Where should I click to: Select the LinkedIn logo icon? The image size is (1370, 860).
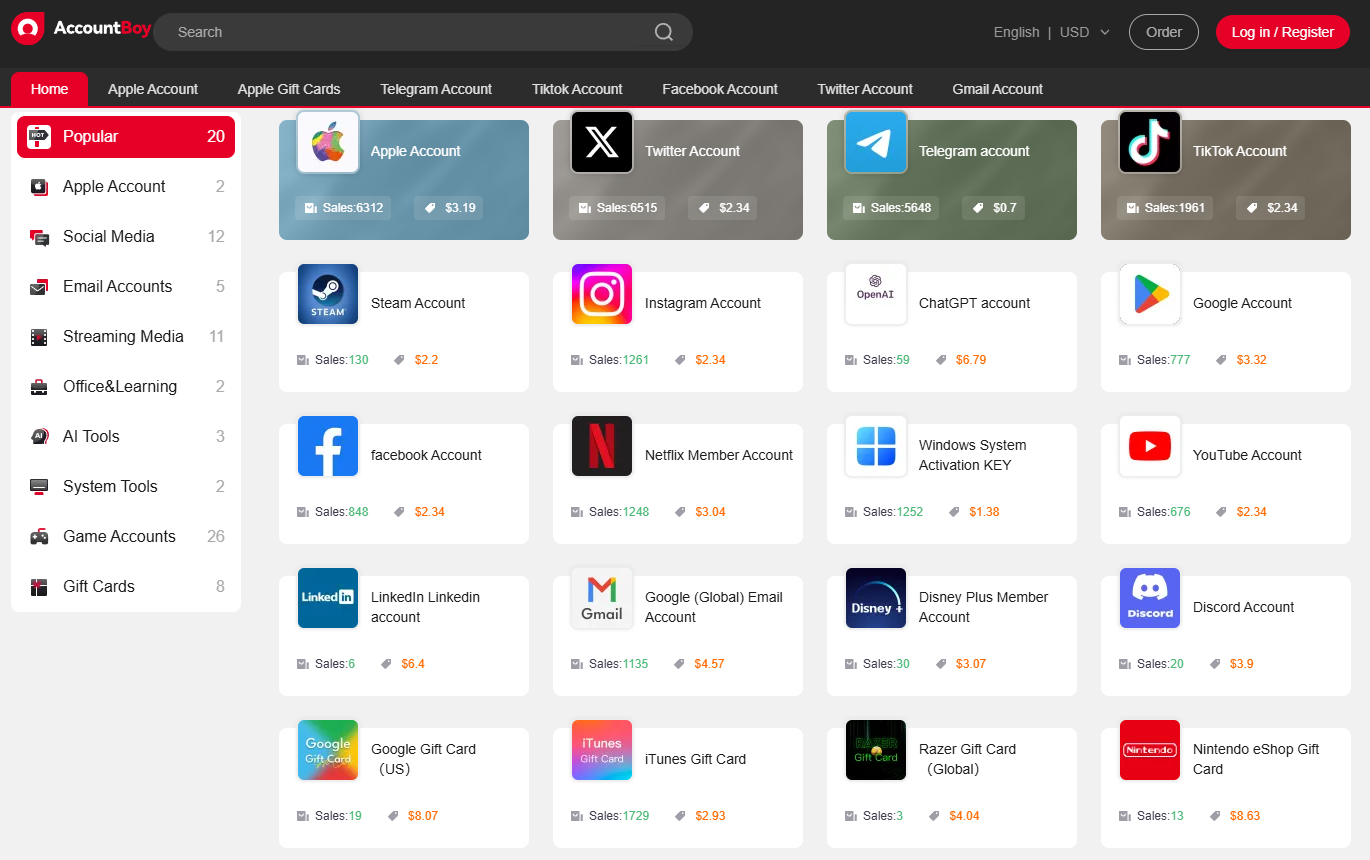pyautogui.click(x=328, y=598)
